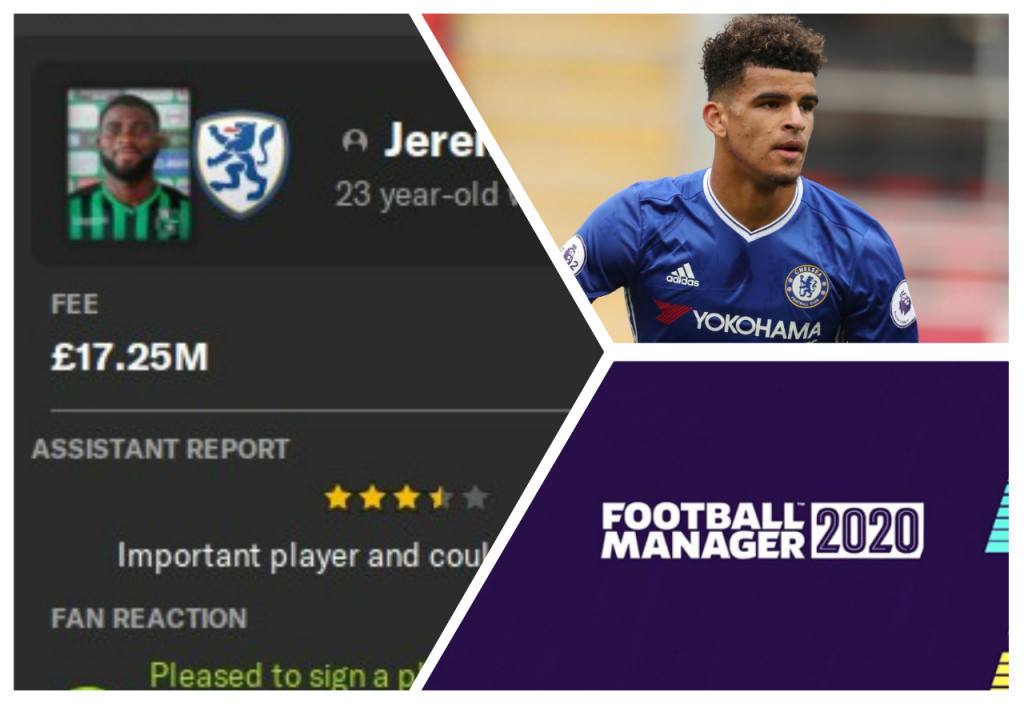The width and height of the screenshot is (1024, 704).
Task: Click the Football Manager 2020 logo
Action: [x=762, y=530]
